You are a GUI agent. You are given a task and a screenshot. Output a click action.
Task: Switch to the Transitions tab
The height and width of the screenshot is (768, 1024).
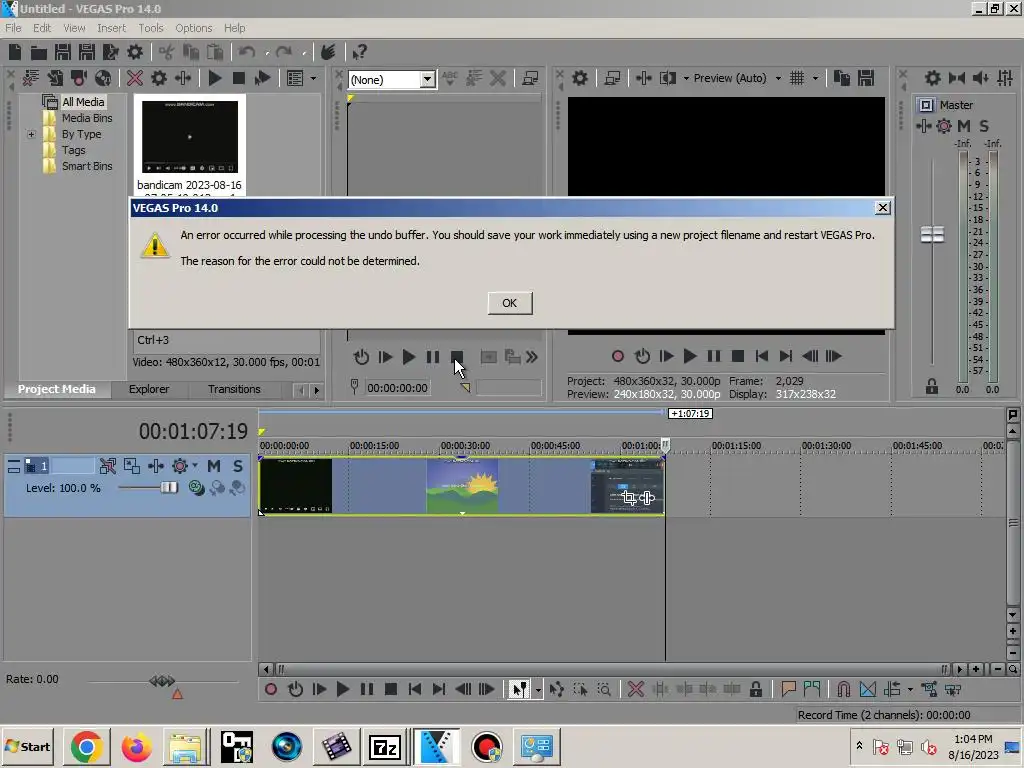(x=234, y=389)
